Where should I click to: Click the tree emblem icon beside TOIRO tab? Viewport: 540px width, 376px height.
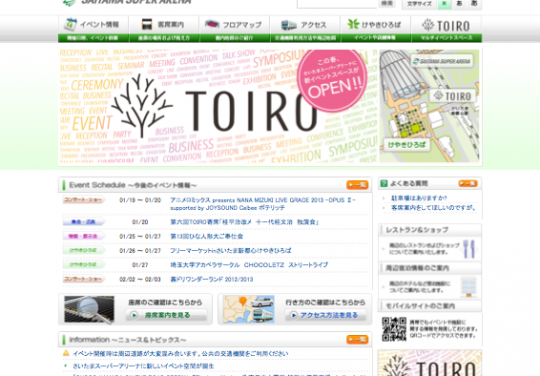click(x=428, y=25)
